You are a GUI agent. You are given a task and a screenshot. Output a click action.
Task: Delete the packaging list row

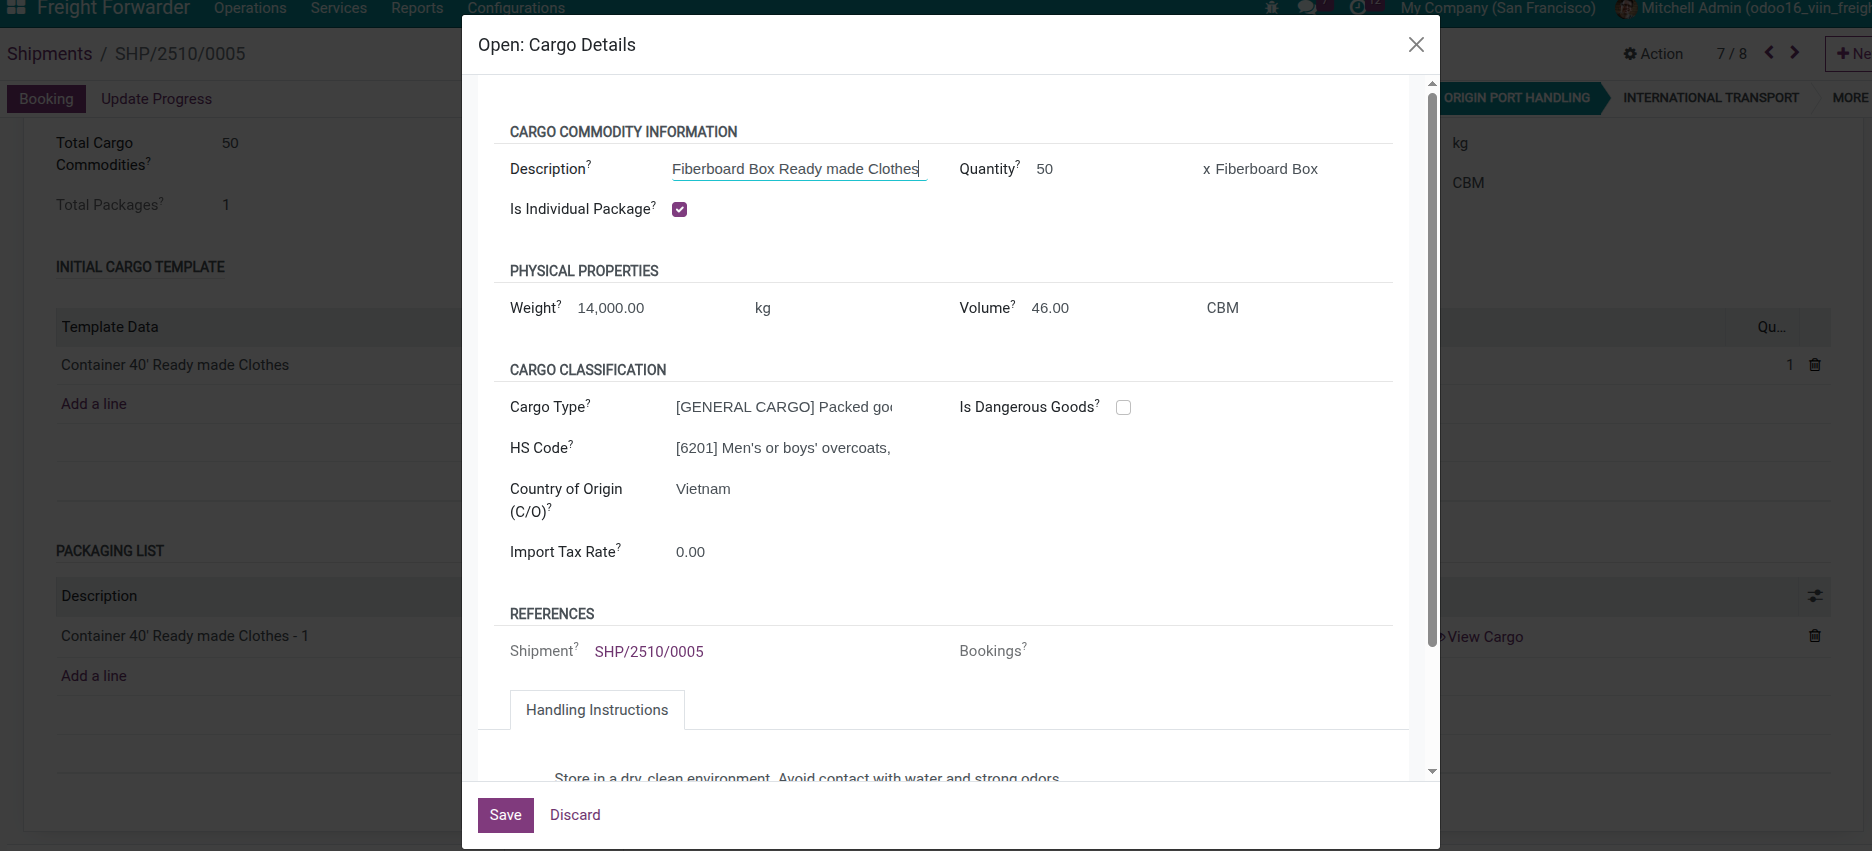(x=1815, y=636)
